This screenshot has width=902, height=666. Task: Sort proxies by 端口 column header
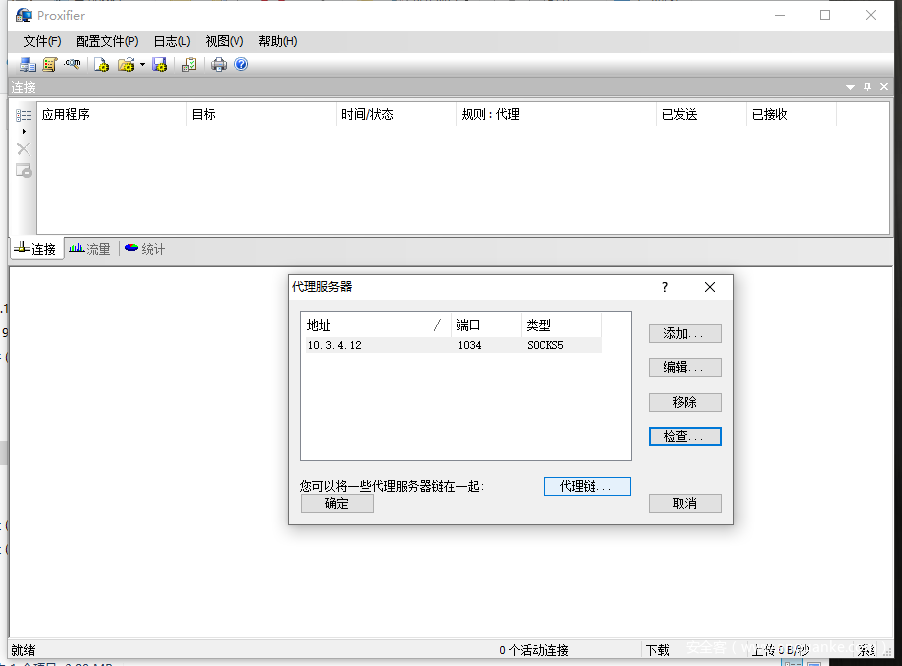pyautogui.click(x=485, y=325)
